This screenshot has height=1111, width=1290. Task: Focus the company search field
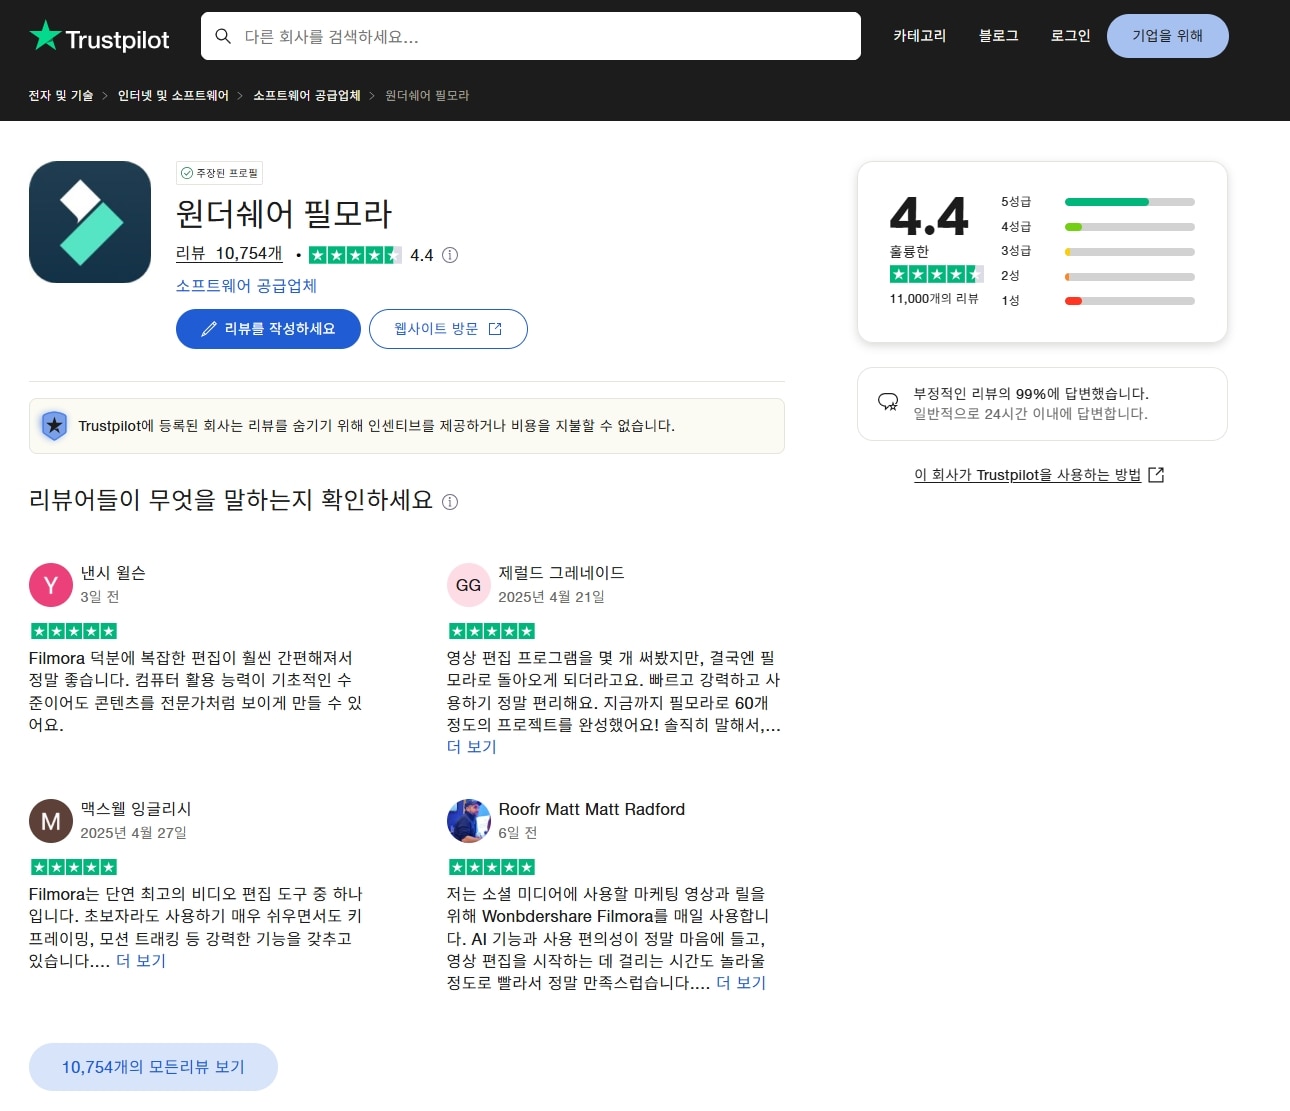530,36
